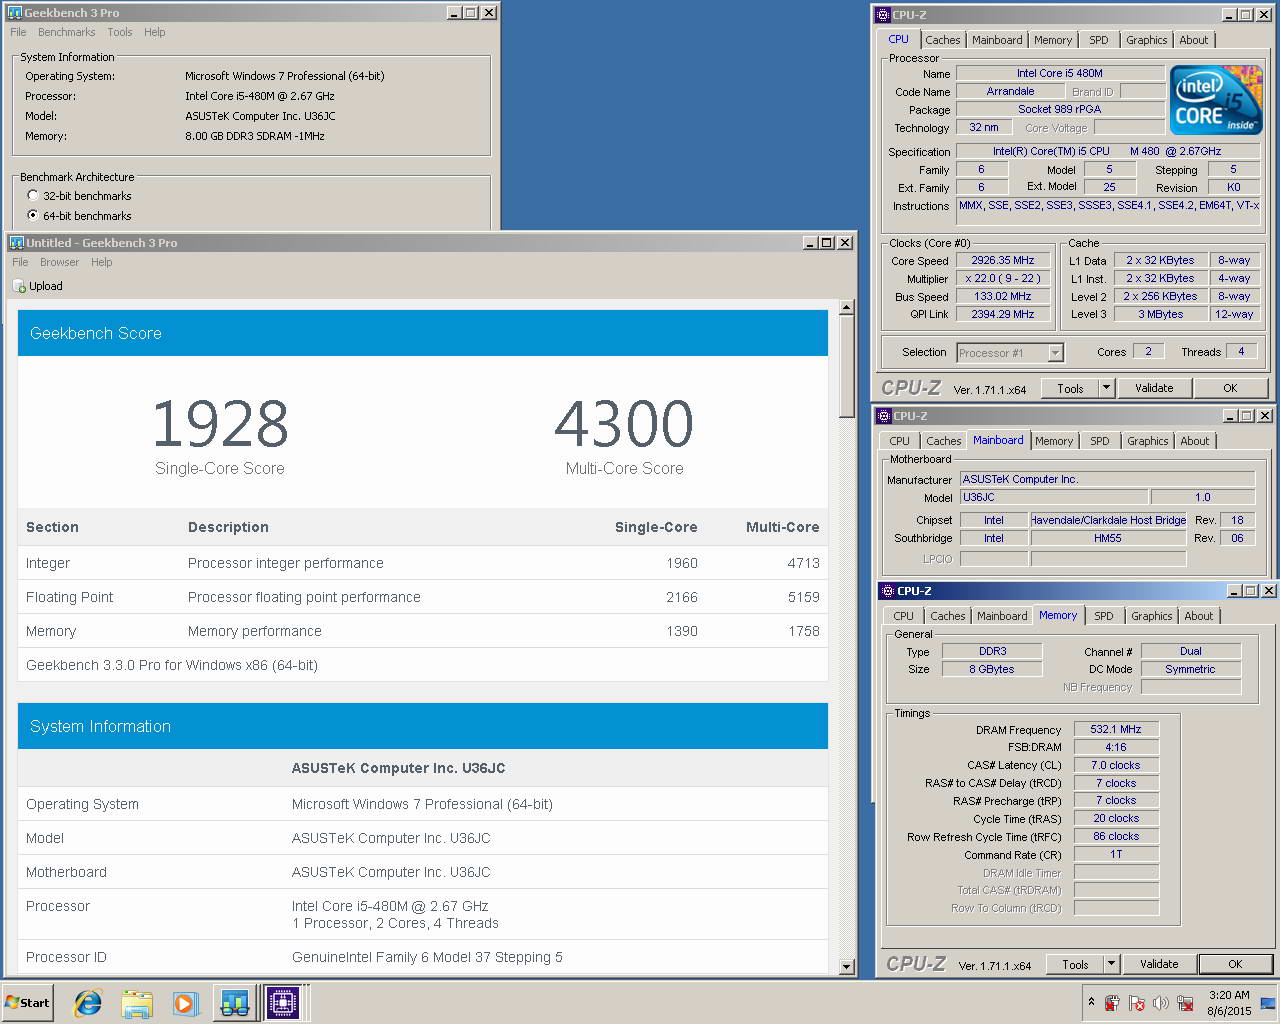Click the Code Name value Arrandale

coord(1010,91)
